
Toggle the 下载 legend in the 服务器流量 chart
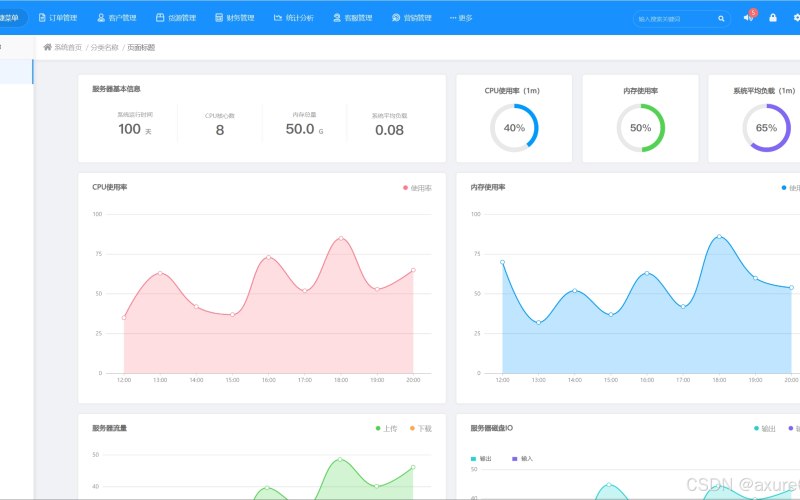(x=421, y=429)
